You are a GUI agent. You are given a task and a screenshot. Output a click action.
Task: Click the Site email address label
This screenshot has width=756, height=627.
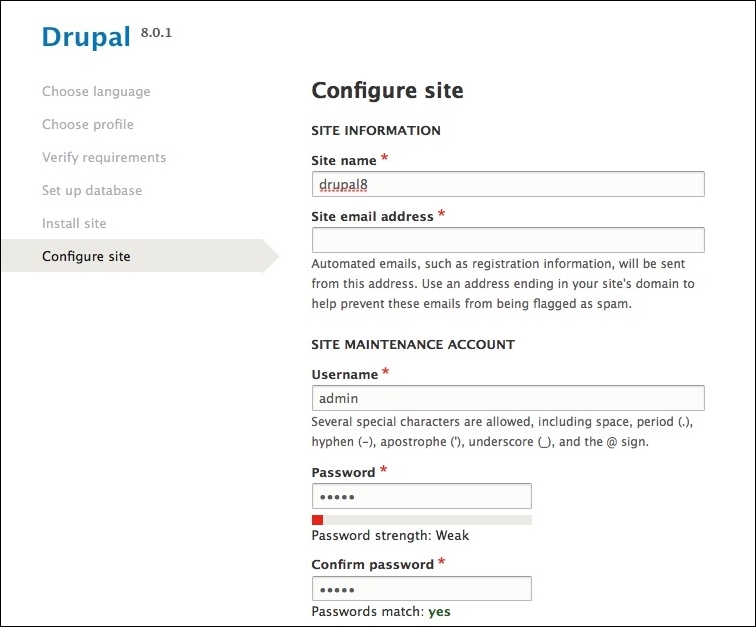(x=372, y=217)
